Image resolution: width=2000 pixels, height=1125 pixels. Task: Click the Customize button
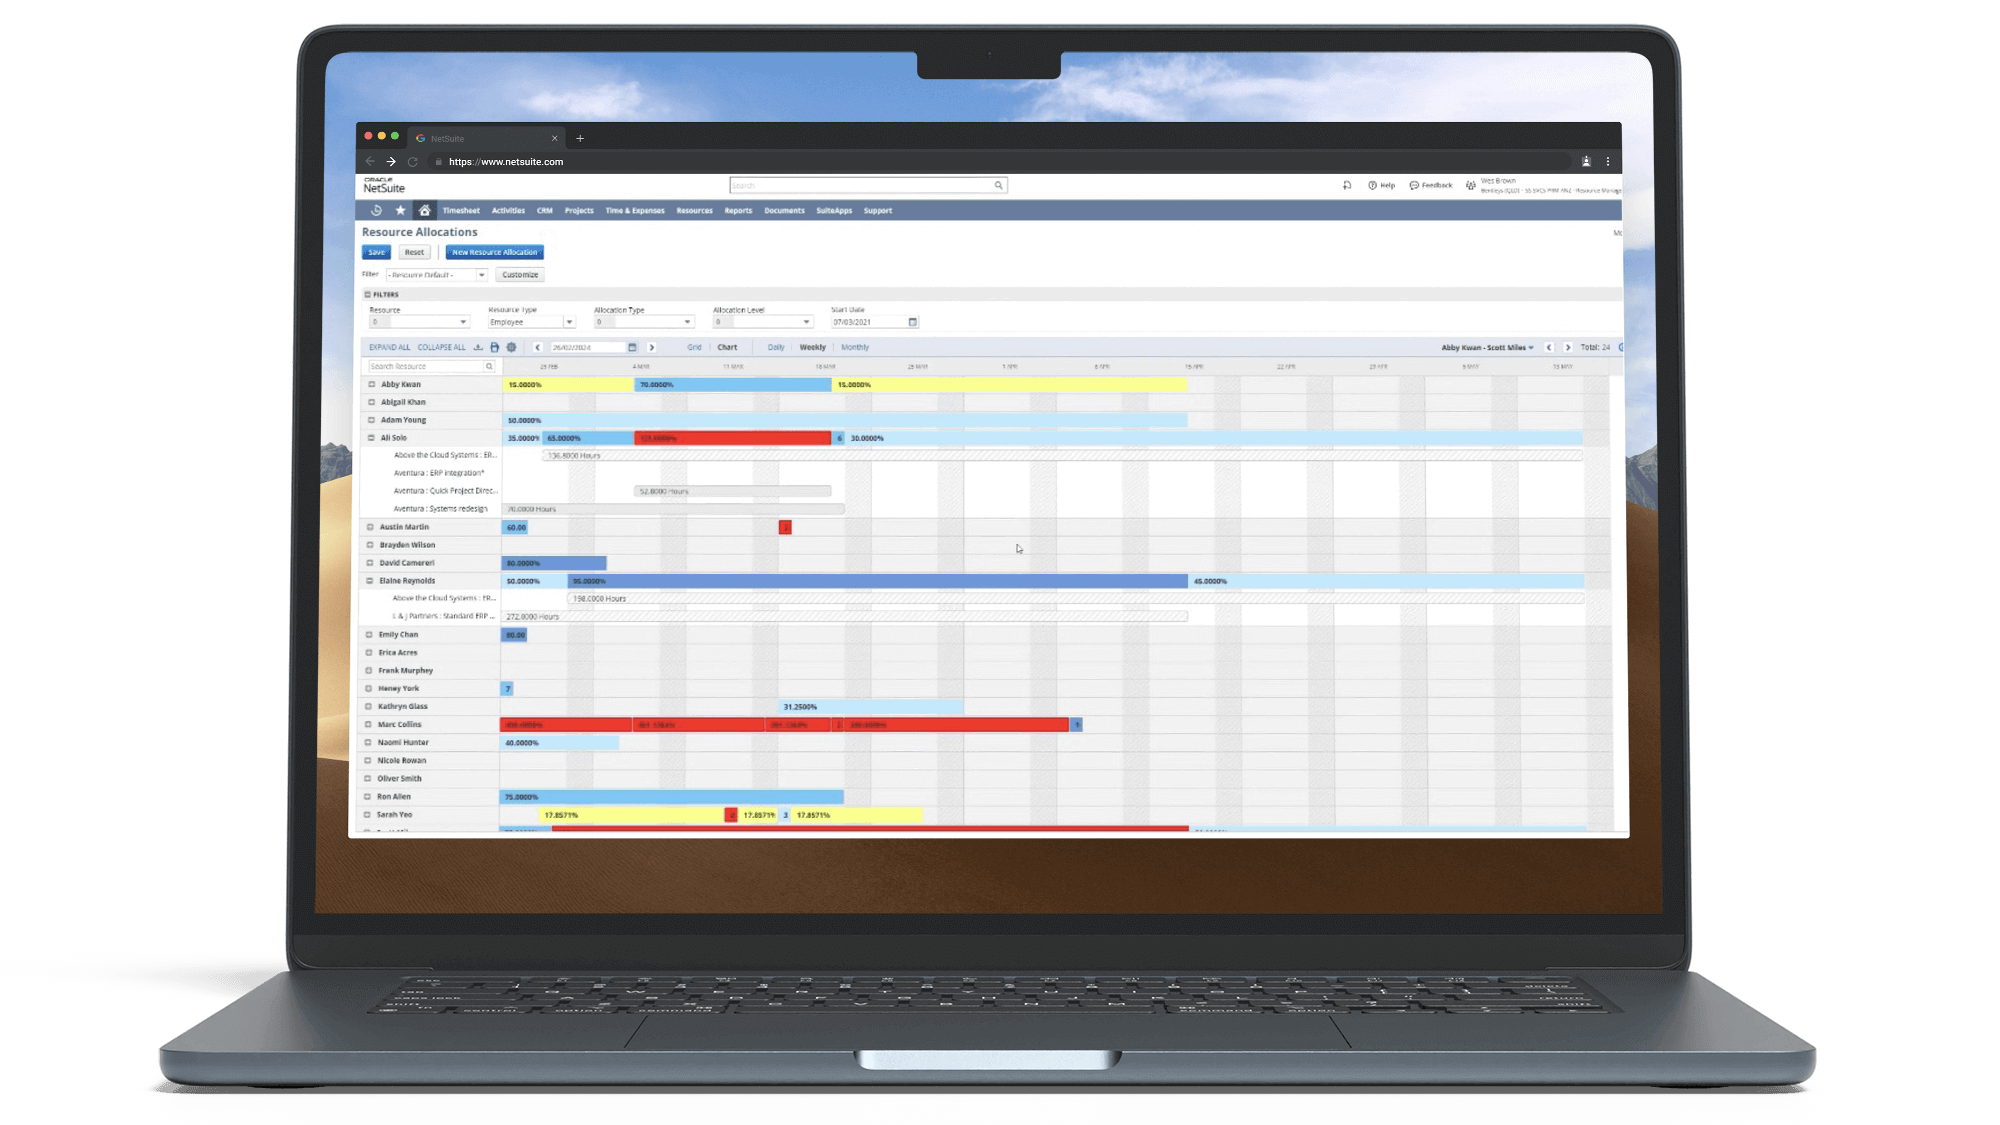tap(520, 274)
